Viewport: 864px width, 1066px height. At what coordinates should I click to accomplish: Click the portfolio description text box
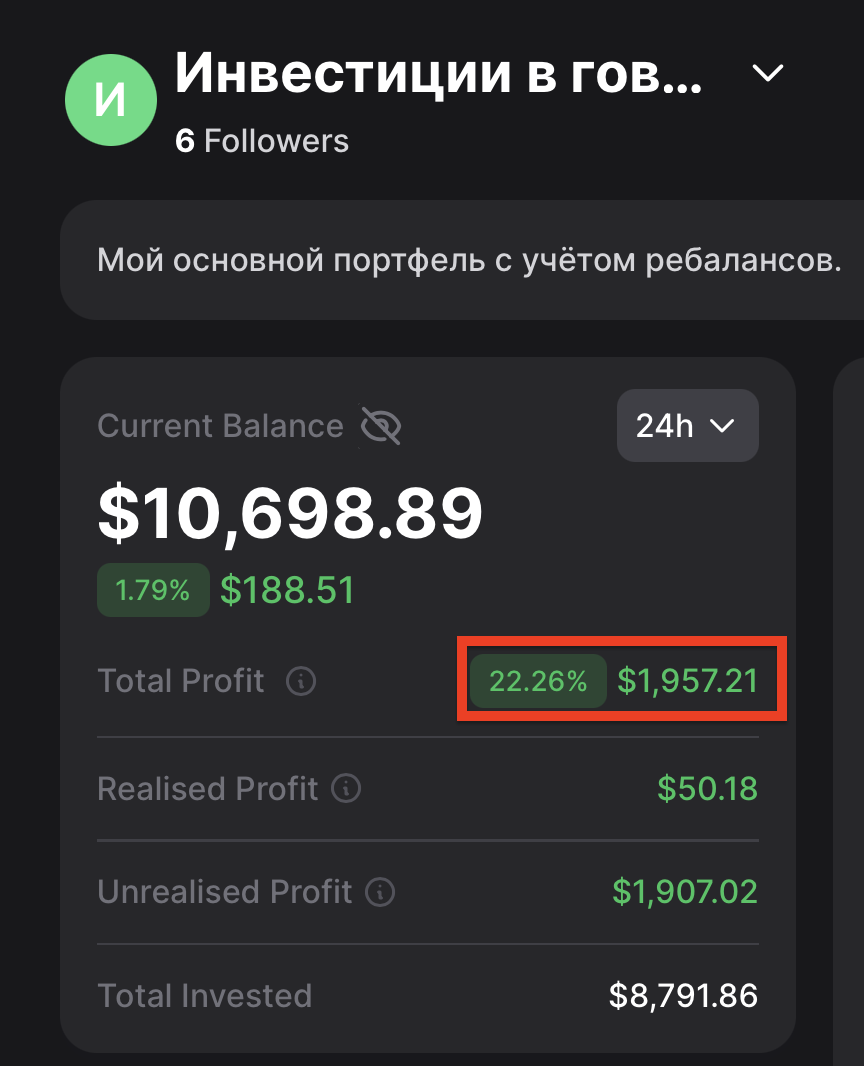468,262
